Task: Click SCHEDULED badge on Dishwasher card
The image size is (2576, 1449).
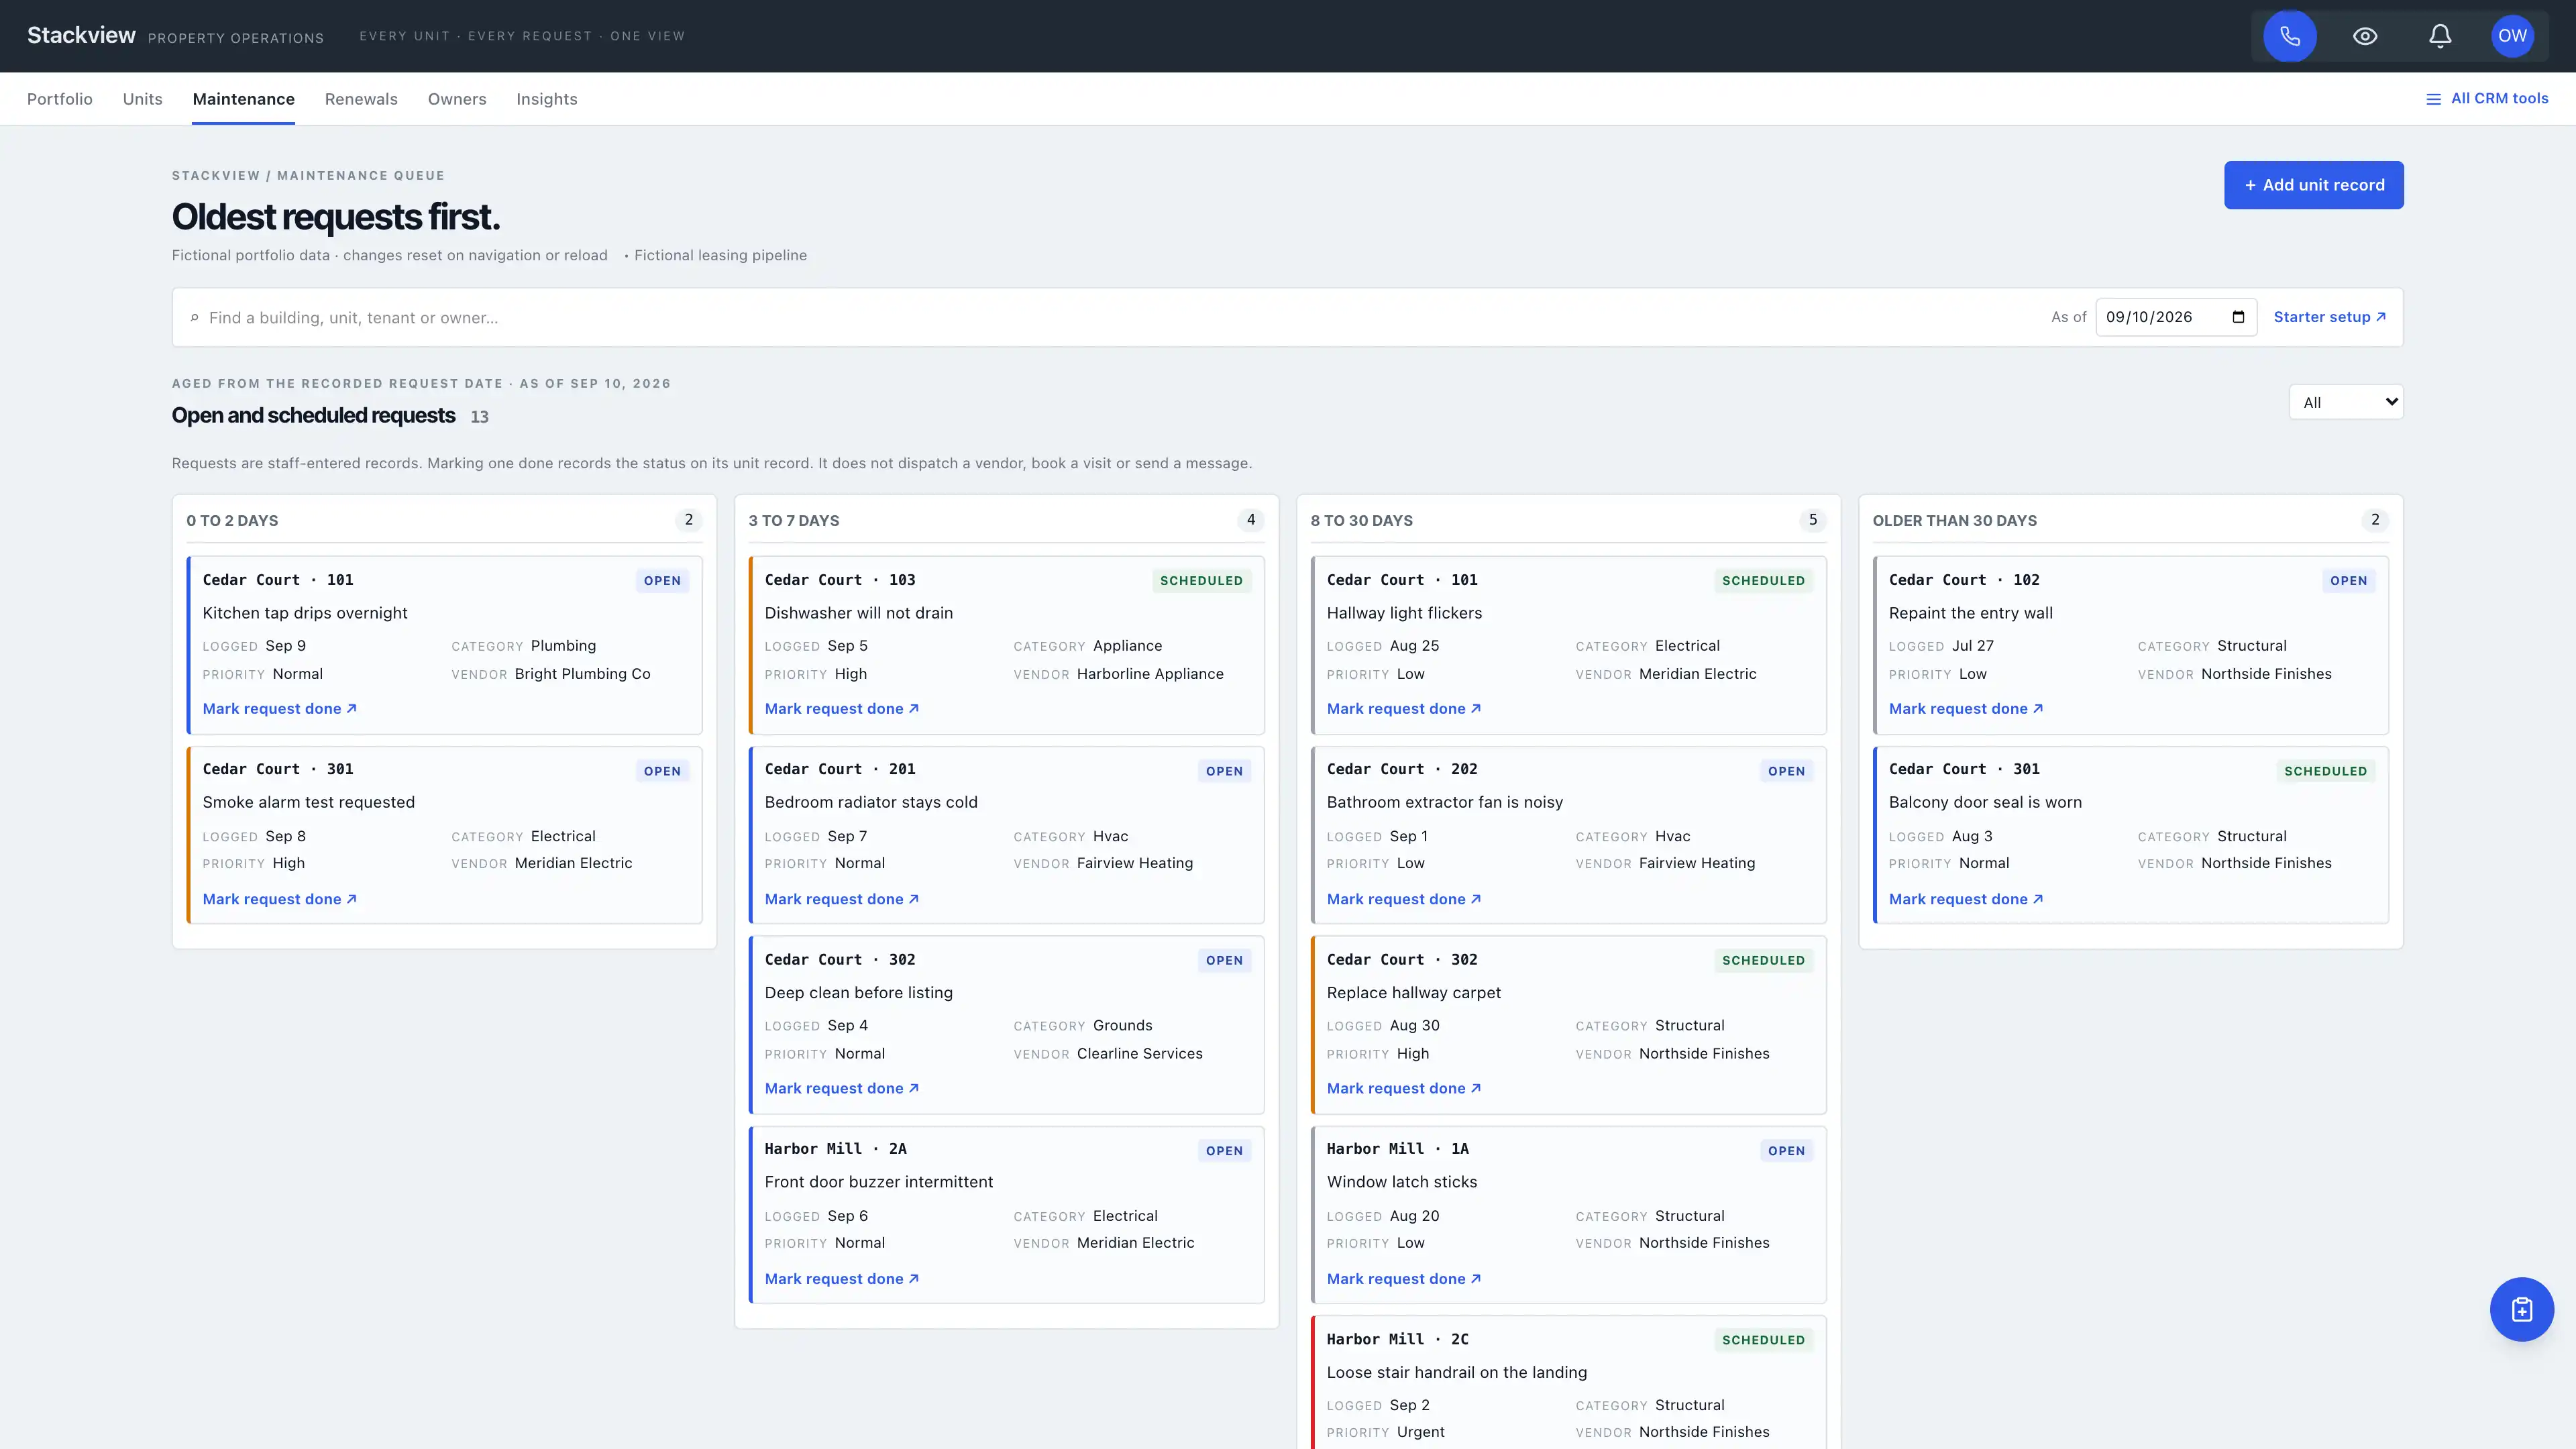Action: coord(1201,581)
